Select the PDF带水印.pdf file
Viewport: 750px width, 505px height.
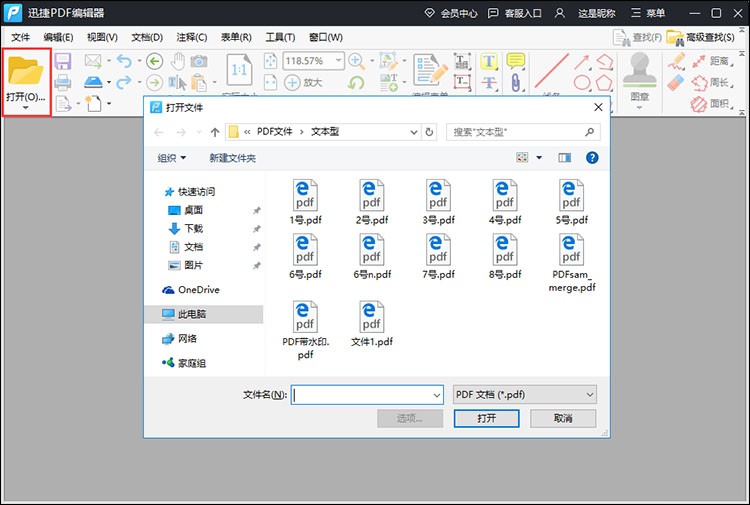(305, 330)
